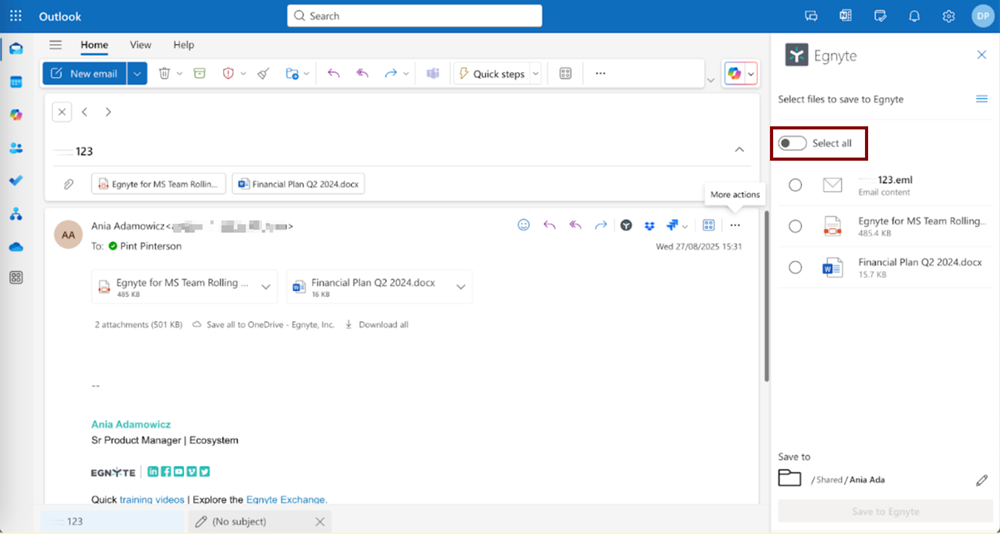Viewport: 1000px width, 534px height.
Task: Open OneDrive cloud icon in left sidebar
Action: point(16,246)
